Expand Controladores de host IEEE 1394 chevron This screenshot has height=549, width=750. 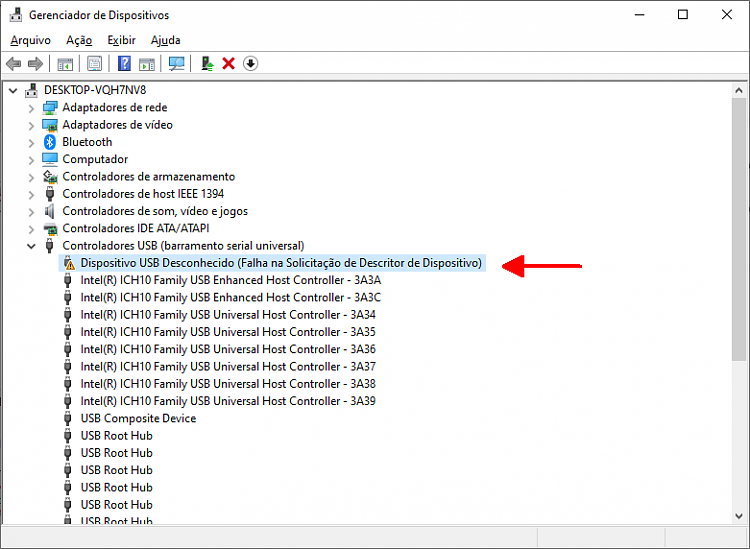(31, 194)
